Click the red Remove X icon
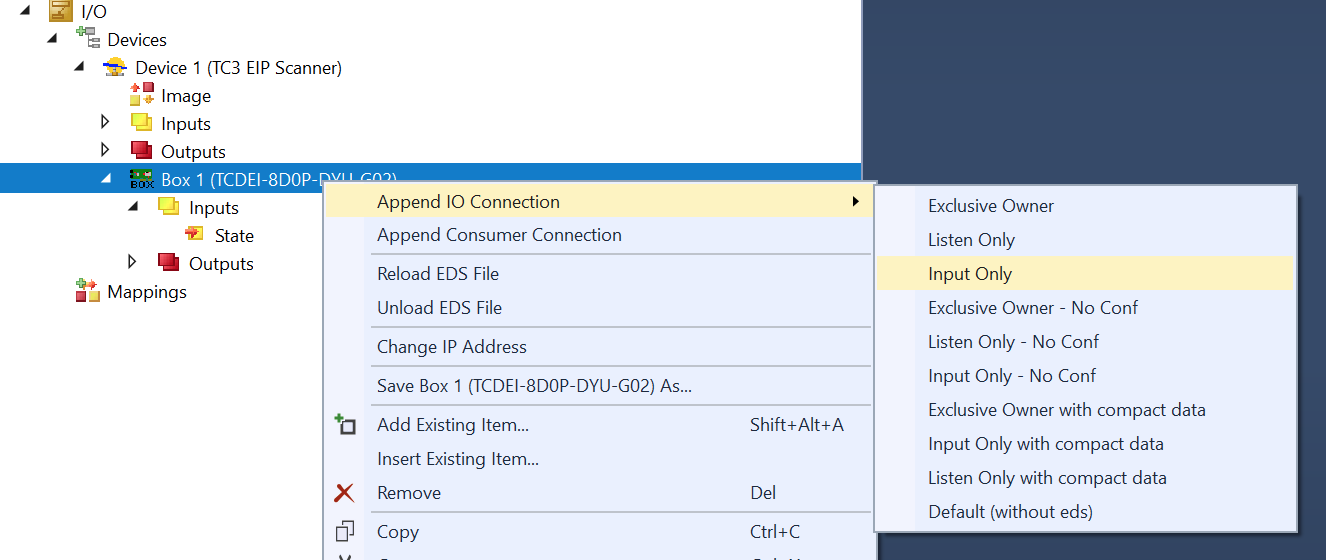The height and width of the screenshot is (560, 1326). click(x=344, y=493)
